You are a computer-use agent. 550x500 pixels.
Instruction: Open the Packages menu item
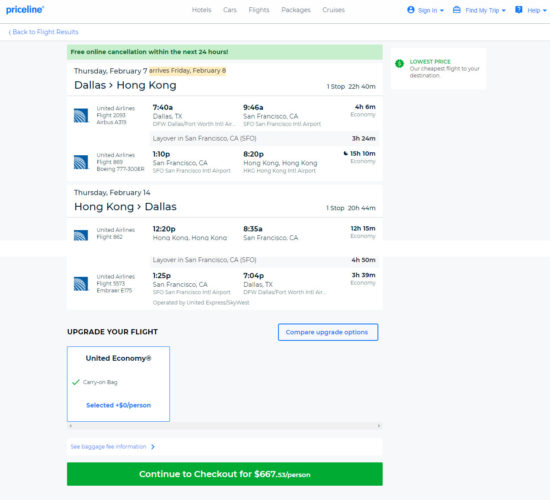tap(296, 10)
